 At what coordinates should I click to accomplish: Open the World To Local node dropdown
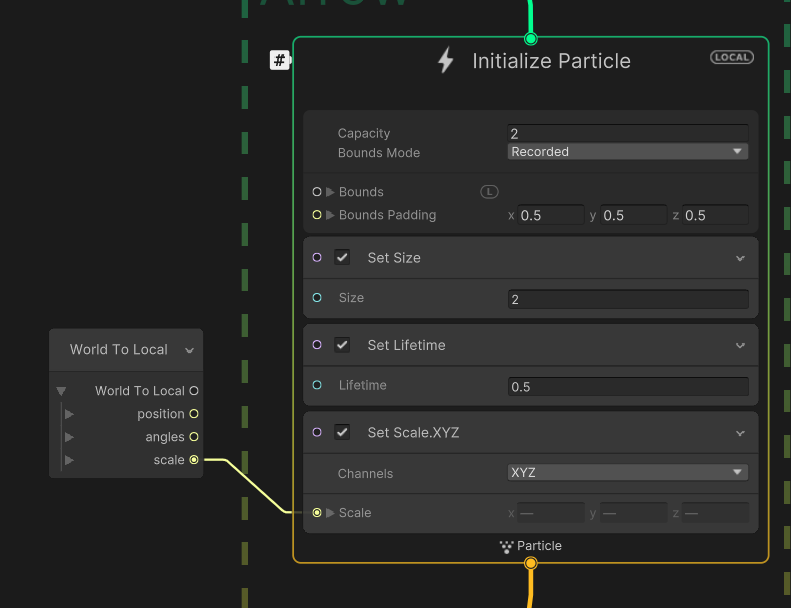coord(189,350)
